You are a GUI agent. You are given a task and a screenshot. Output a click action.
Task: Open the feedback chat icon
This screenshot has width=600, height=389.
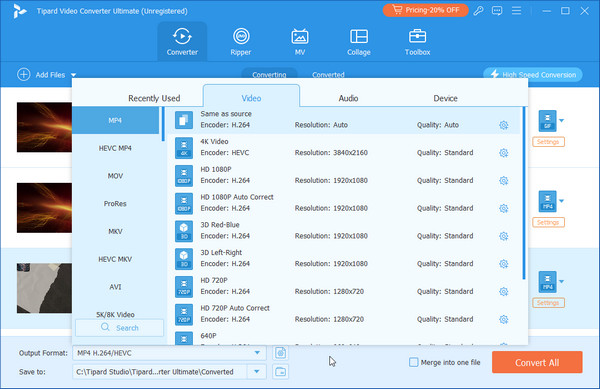(x=497, y=11)
